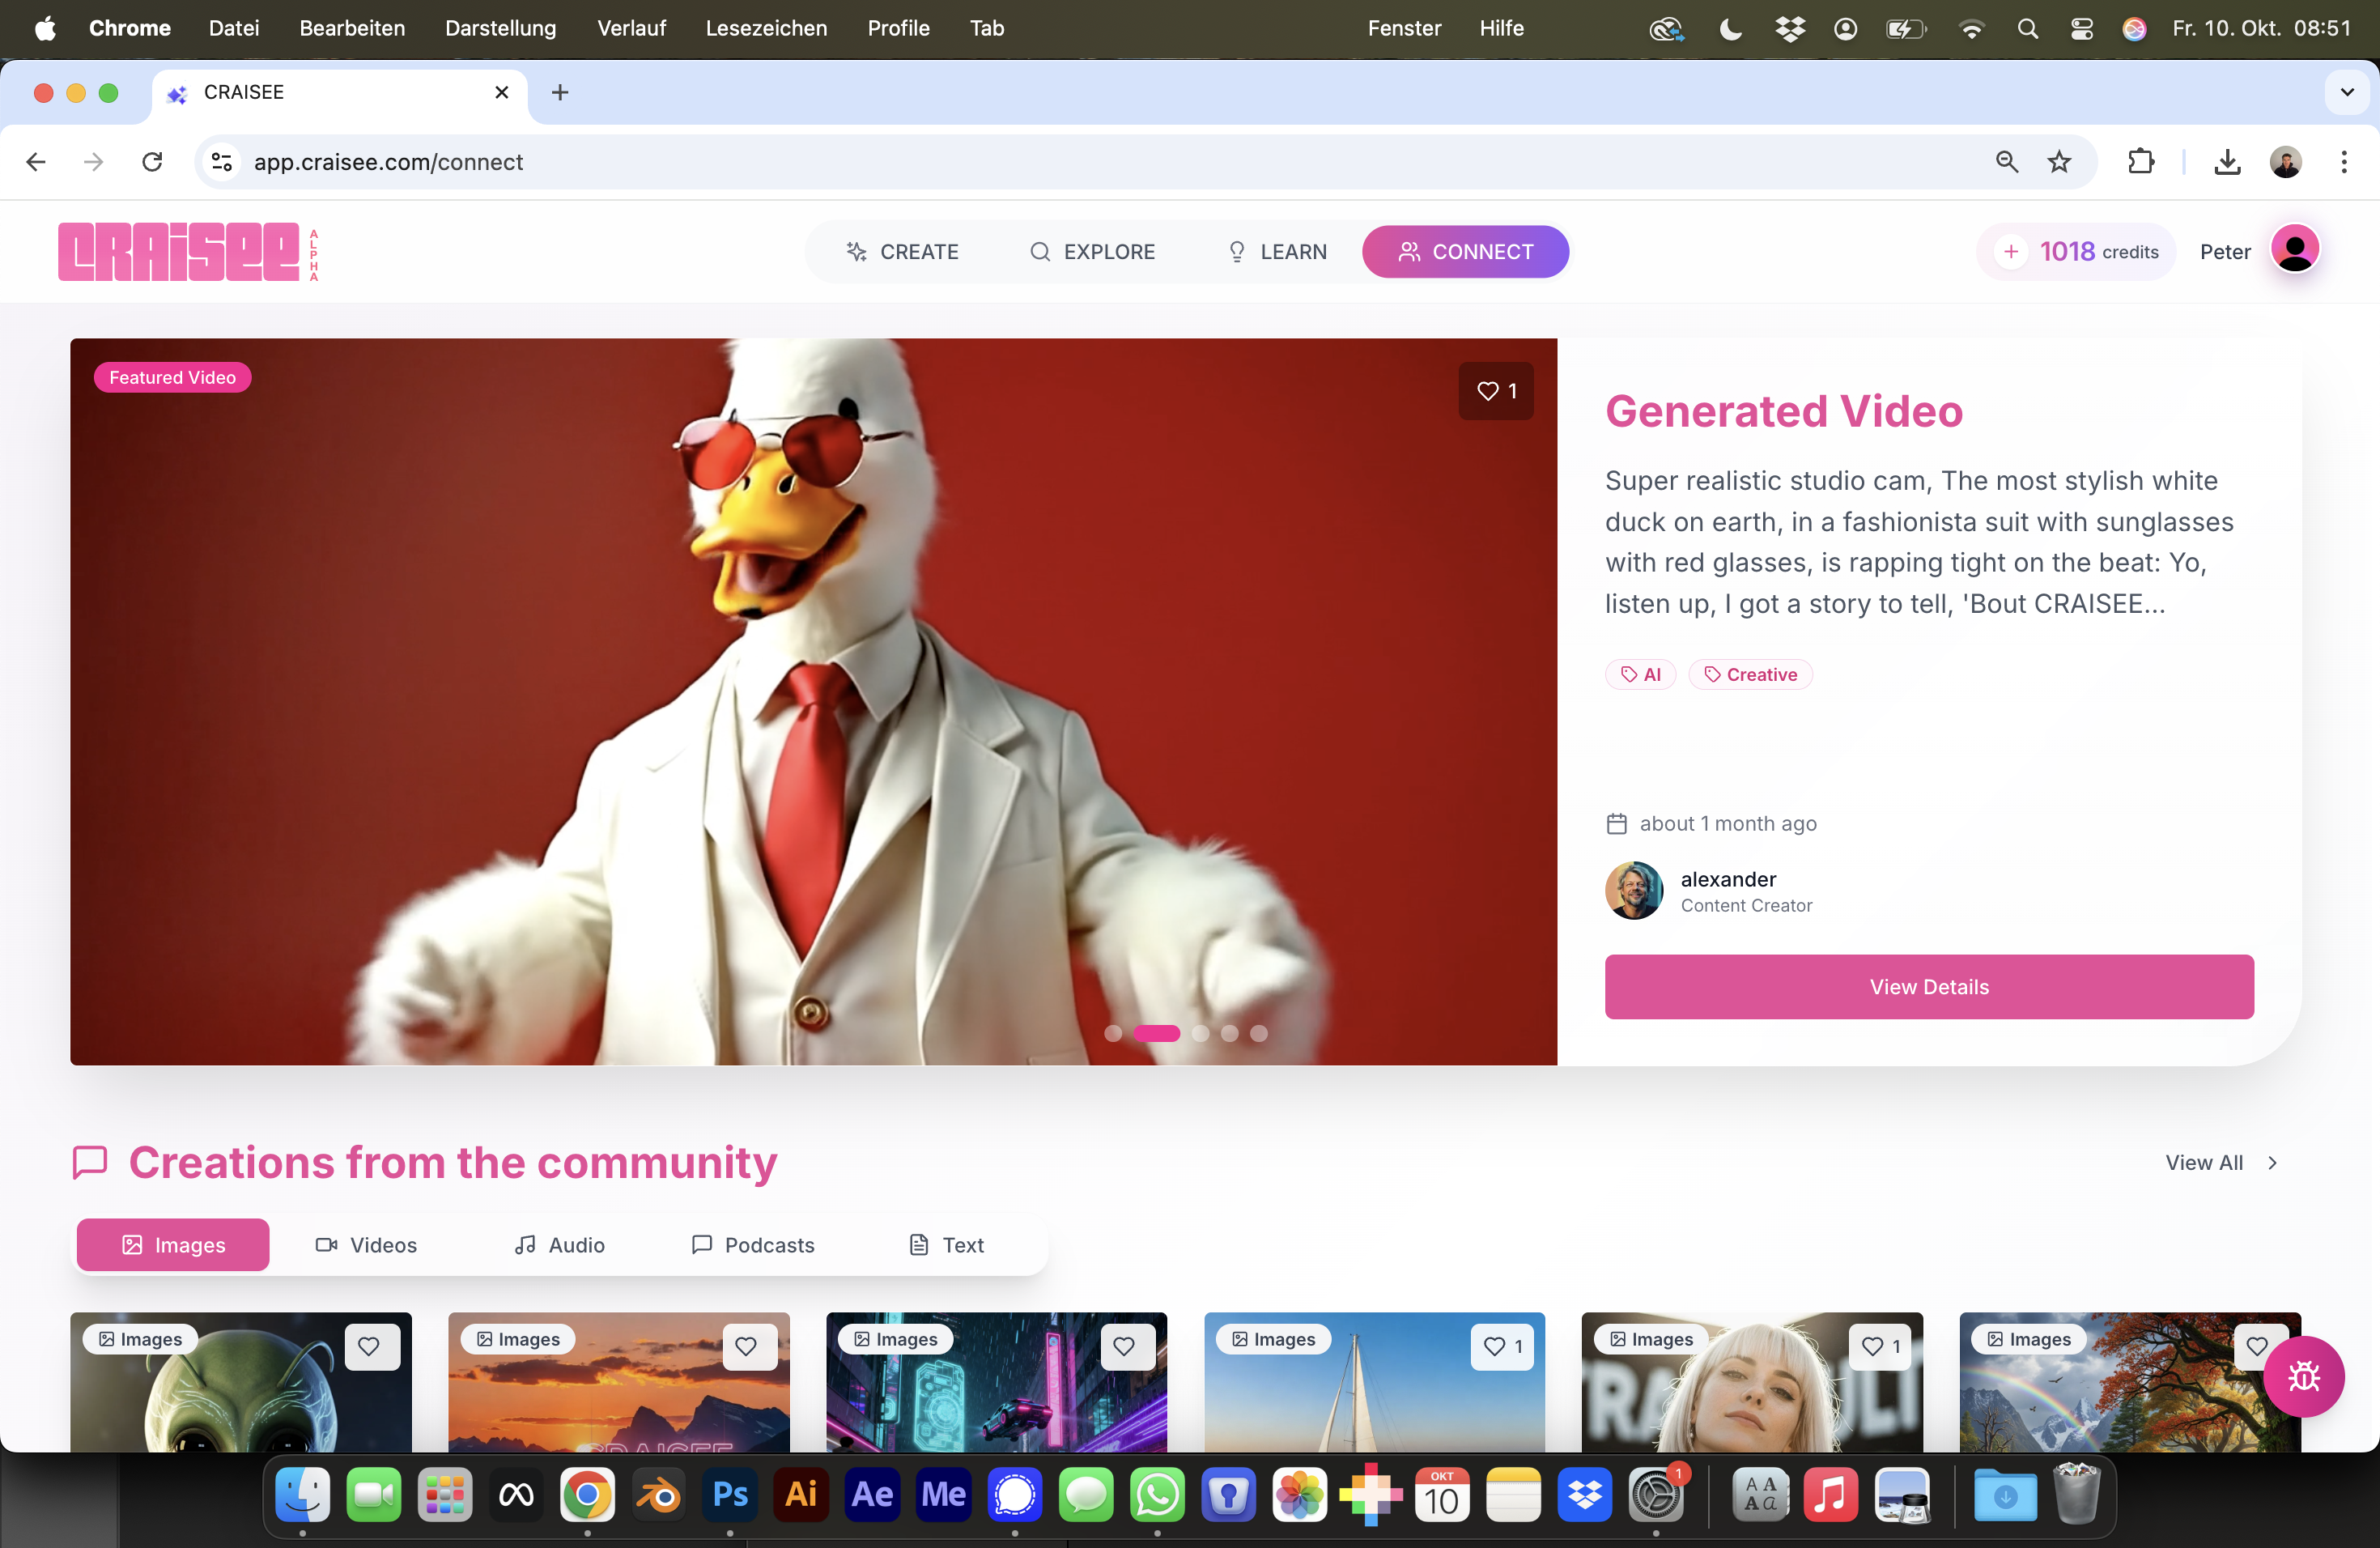Click the plus icon beside 1018 credits
2380x1548 pixels.
[x=2010, y=252]
